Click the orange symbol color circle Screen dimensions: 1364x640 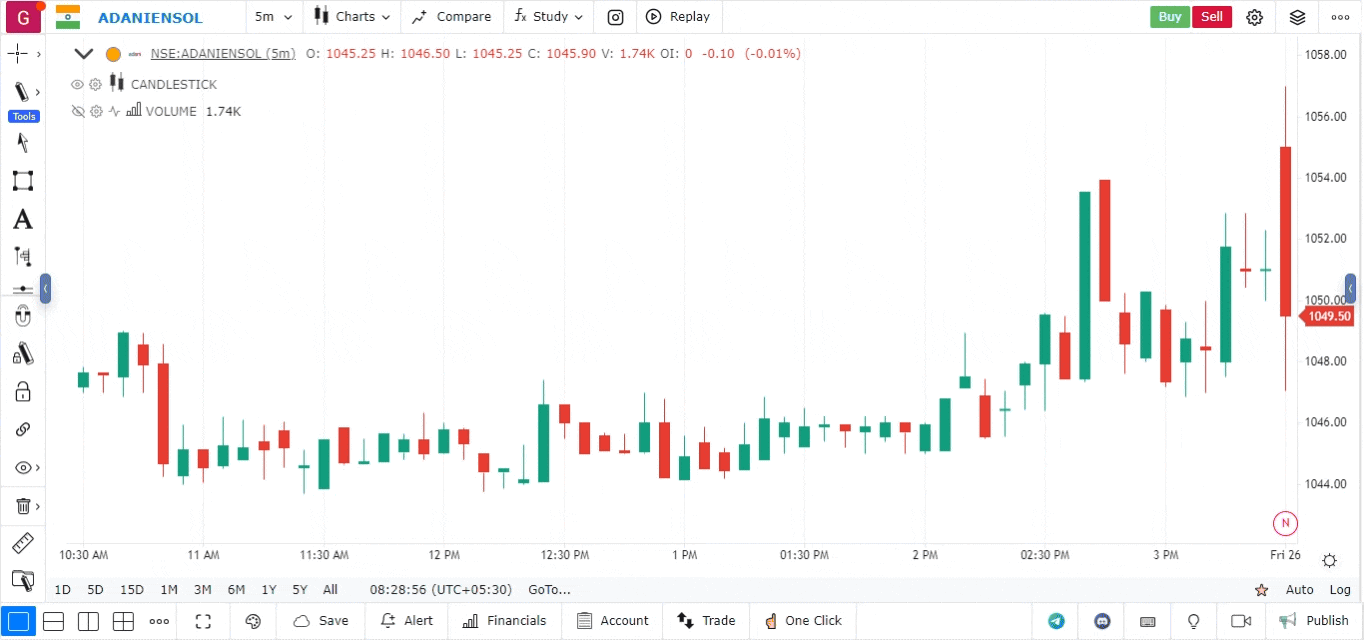tap(113, 55)
